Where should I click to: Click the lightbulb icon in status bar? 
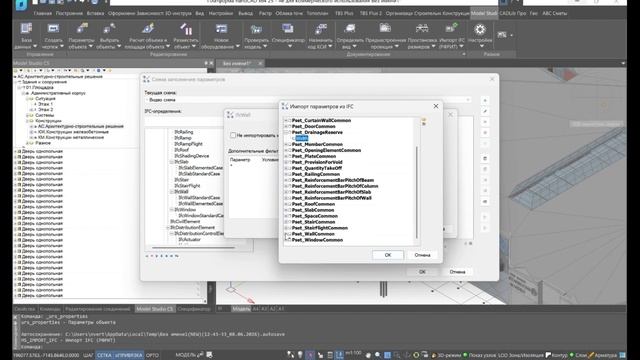[x=300, y=355]
